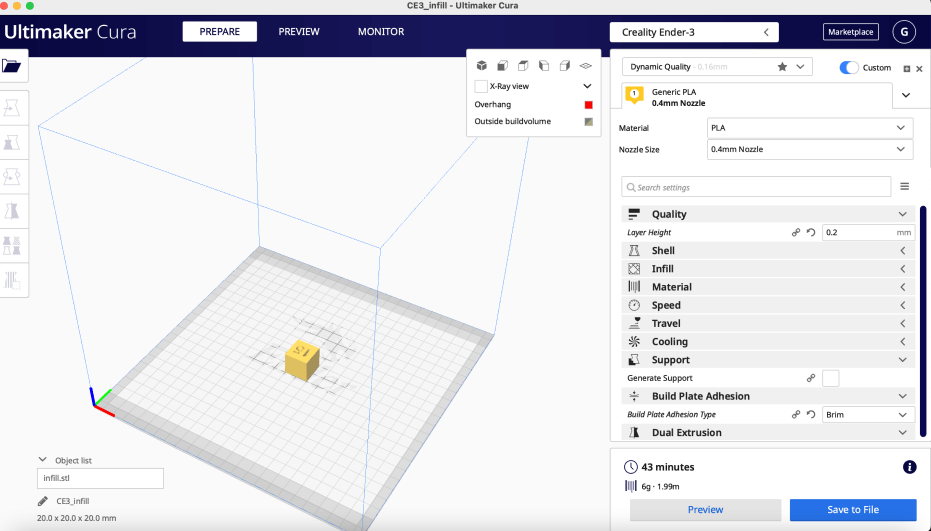
Task: Click the Outside buildvolume color swatch
Action: coord(588,122)
